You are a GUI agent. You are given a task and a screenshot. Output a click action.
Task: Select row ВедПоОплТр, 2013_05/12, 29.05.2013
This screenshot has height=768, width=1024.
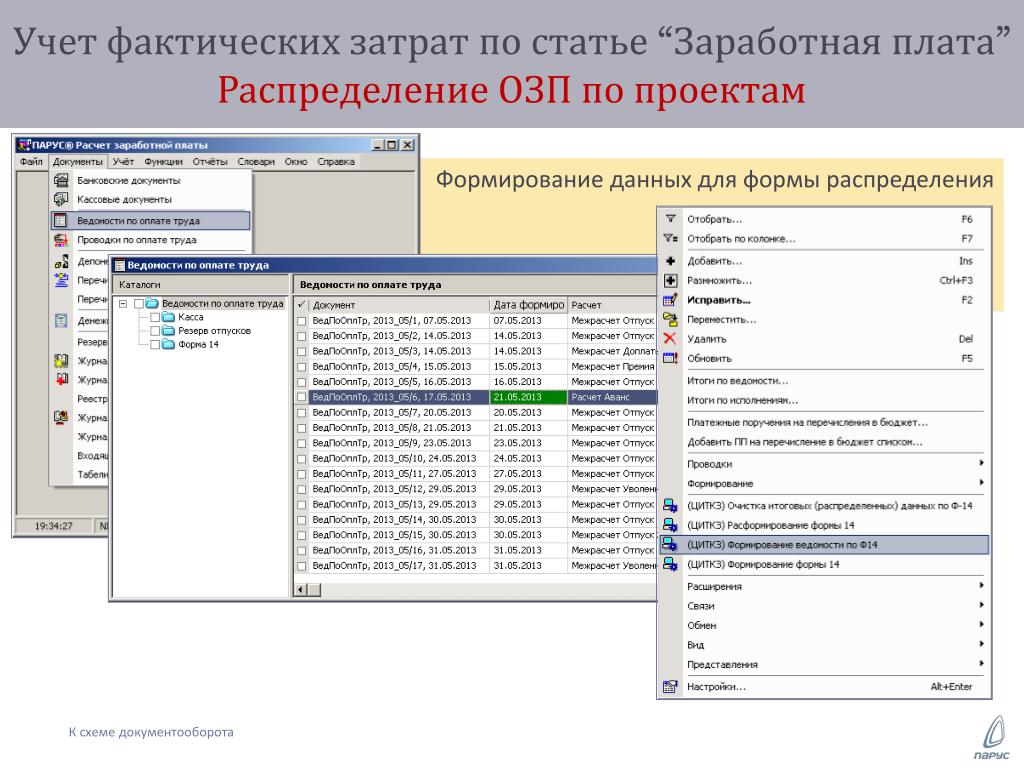475,489
